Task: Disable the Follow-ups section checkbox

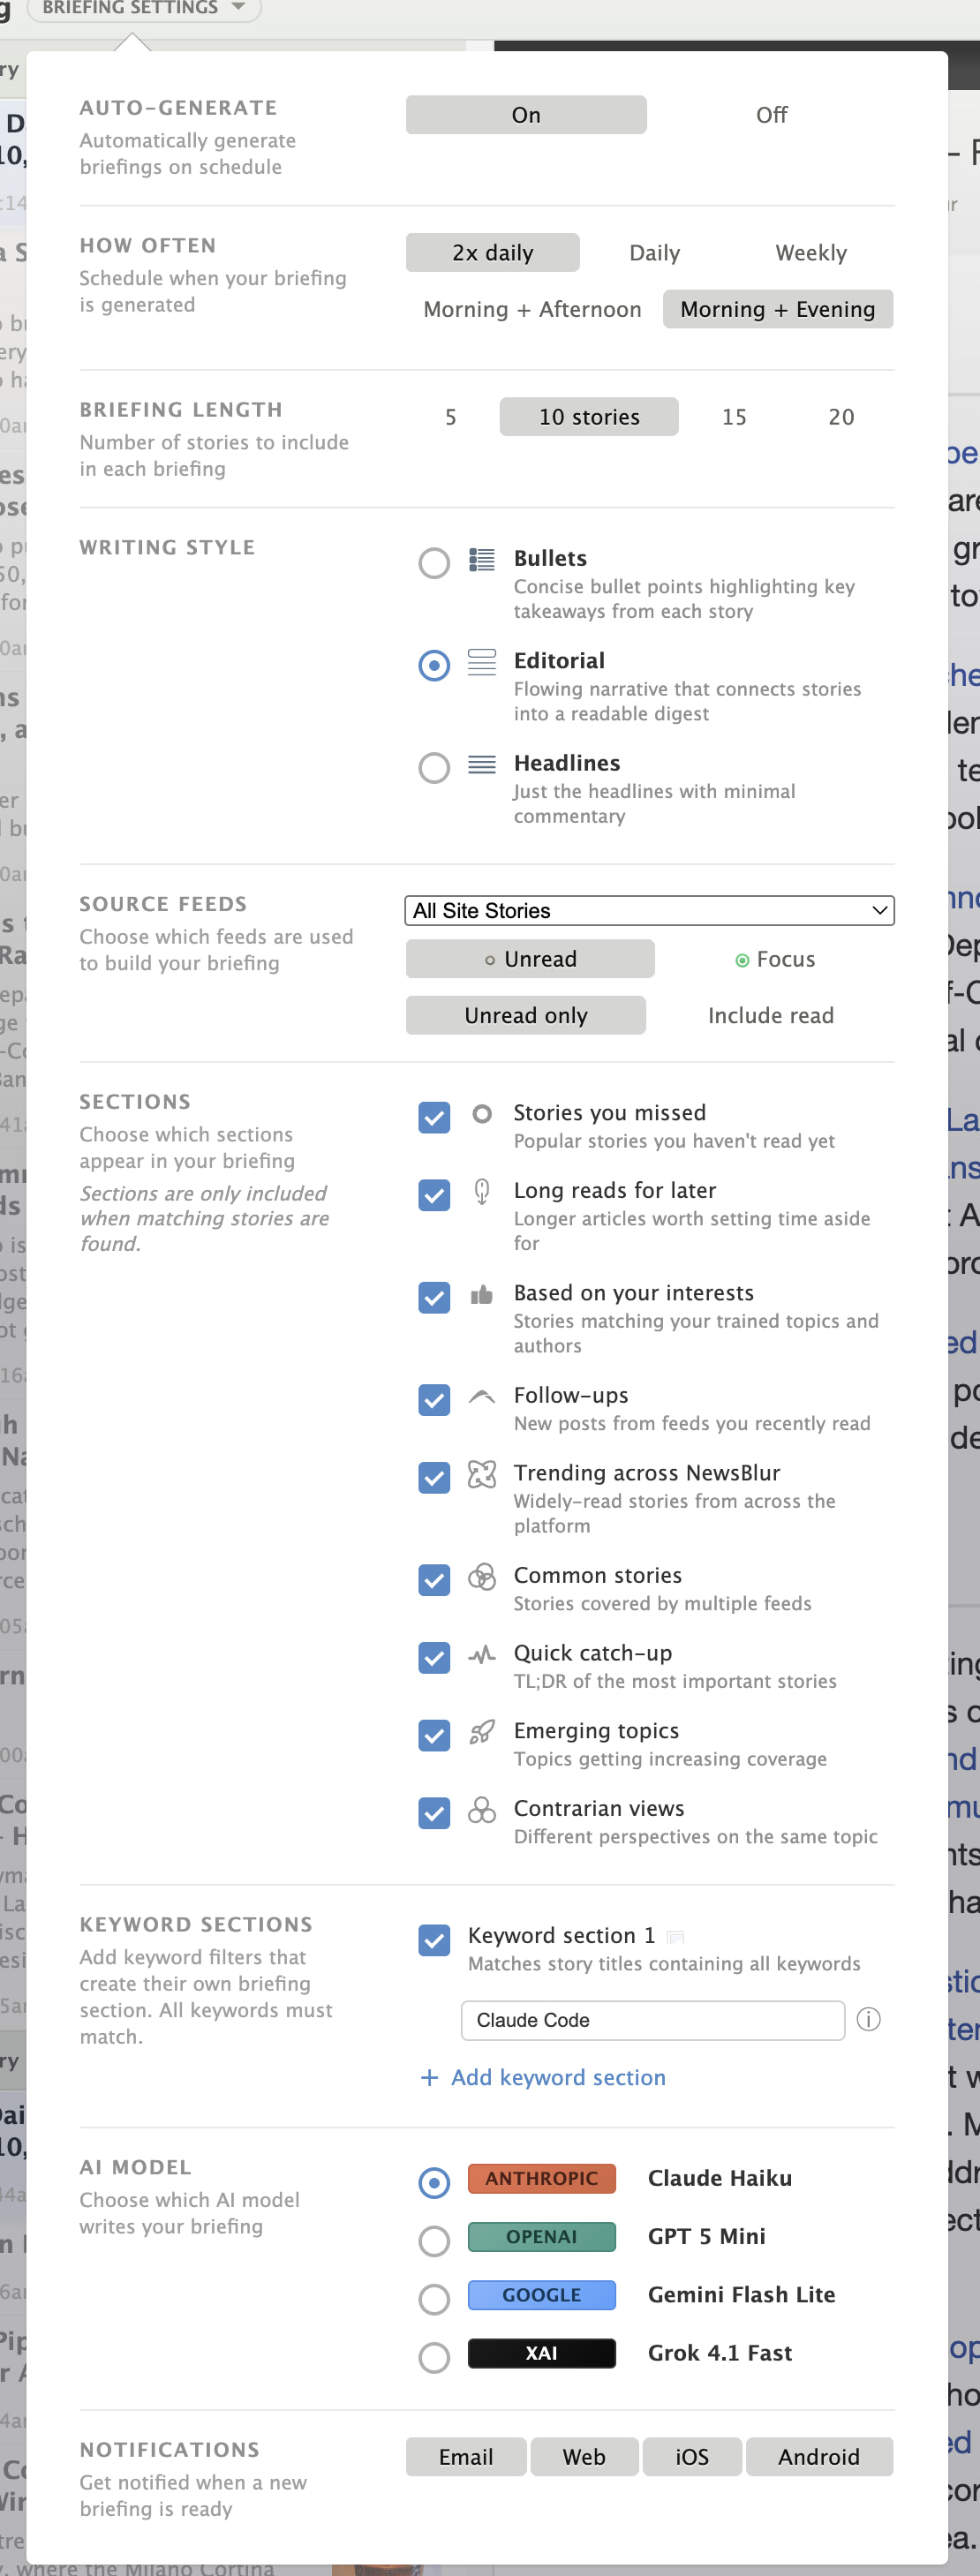Action: tap(434, 1399)
